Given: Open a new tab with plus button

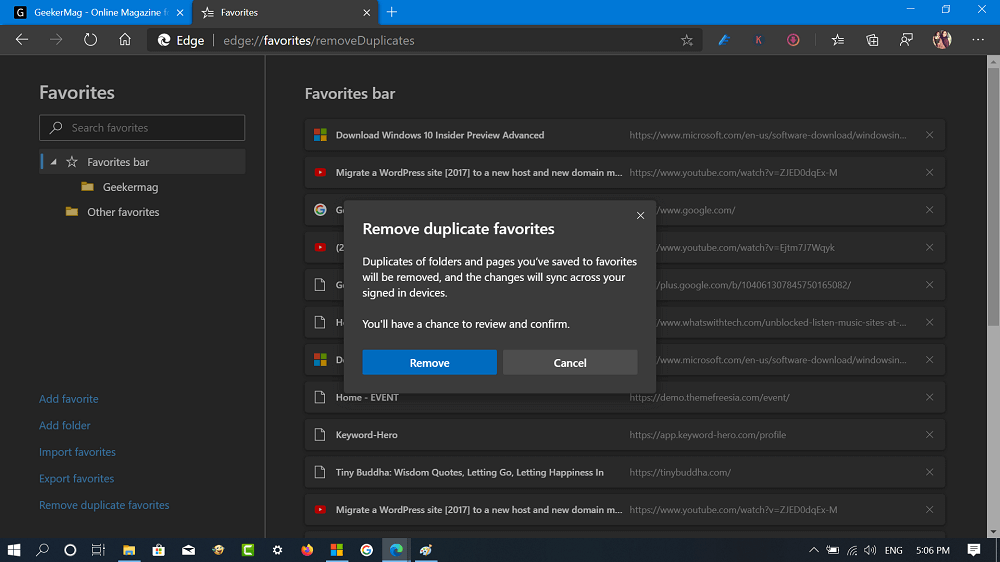Looking at the screenshot, I should click(392, 12).
